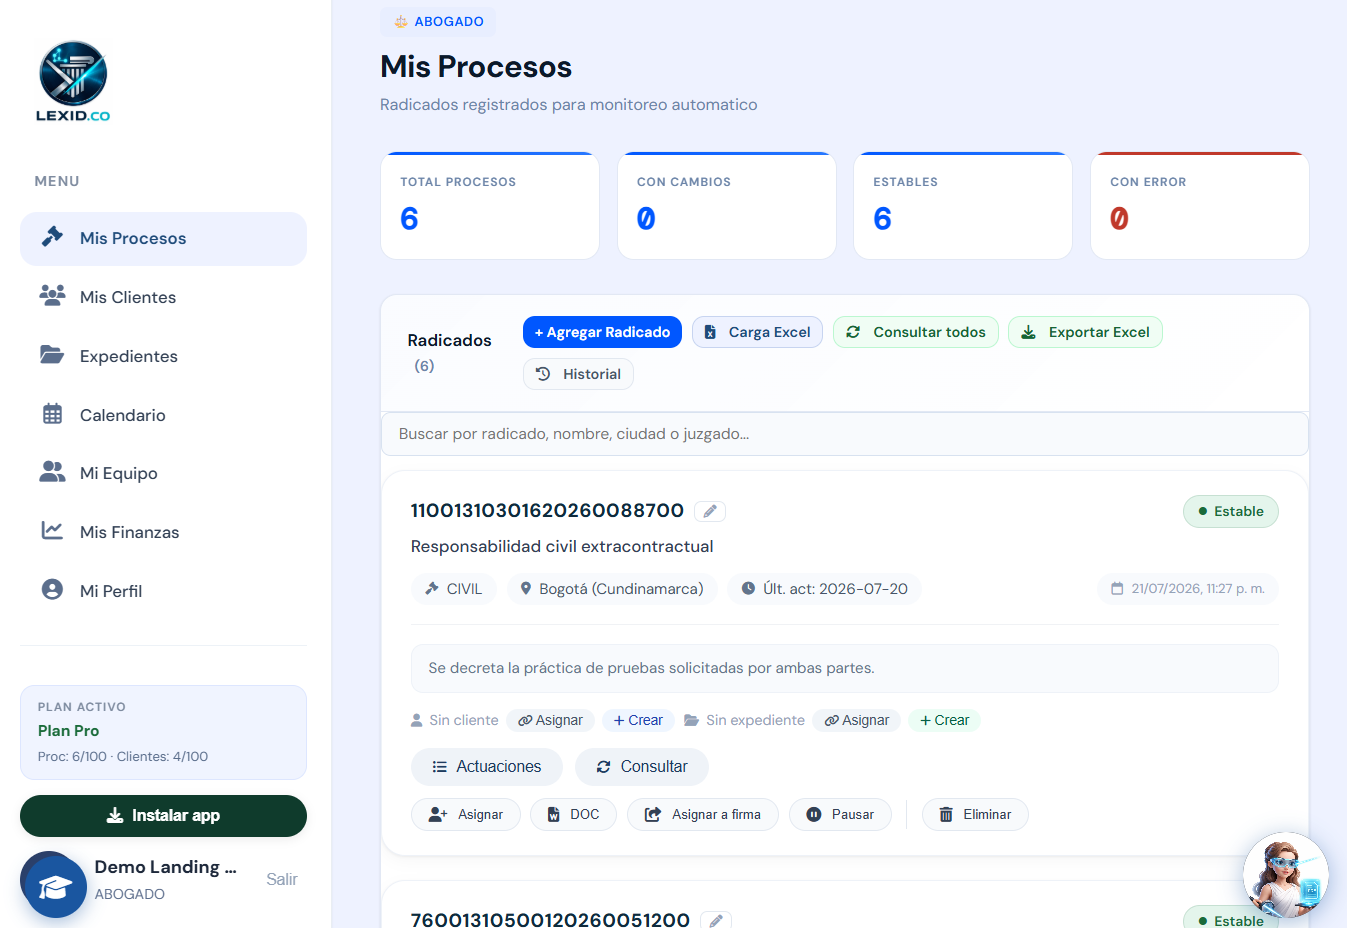This screenshot has height=928, width=1347.
Task: Click the Con Error stat card
Action: pos(1200,205)
